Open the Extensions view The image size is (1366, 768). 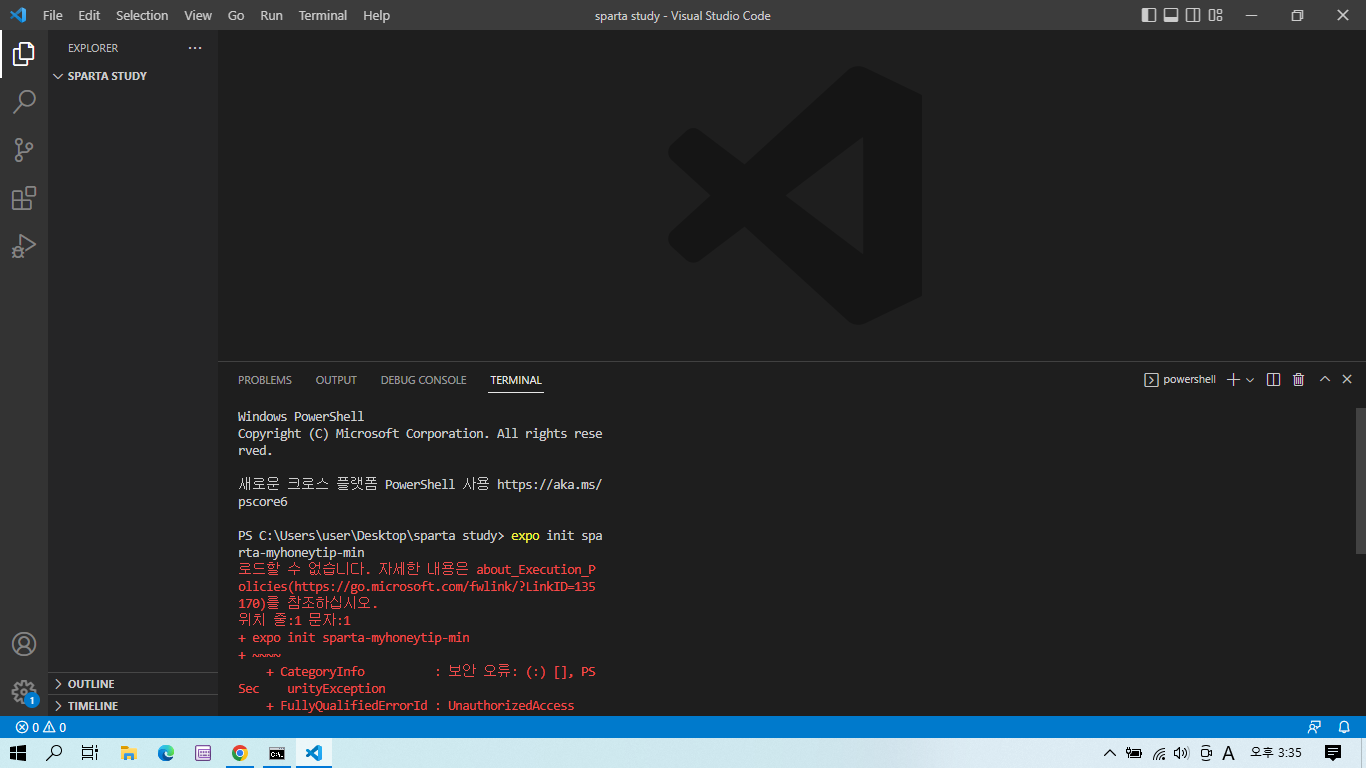coord(24,198)
